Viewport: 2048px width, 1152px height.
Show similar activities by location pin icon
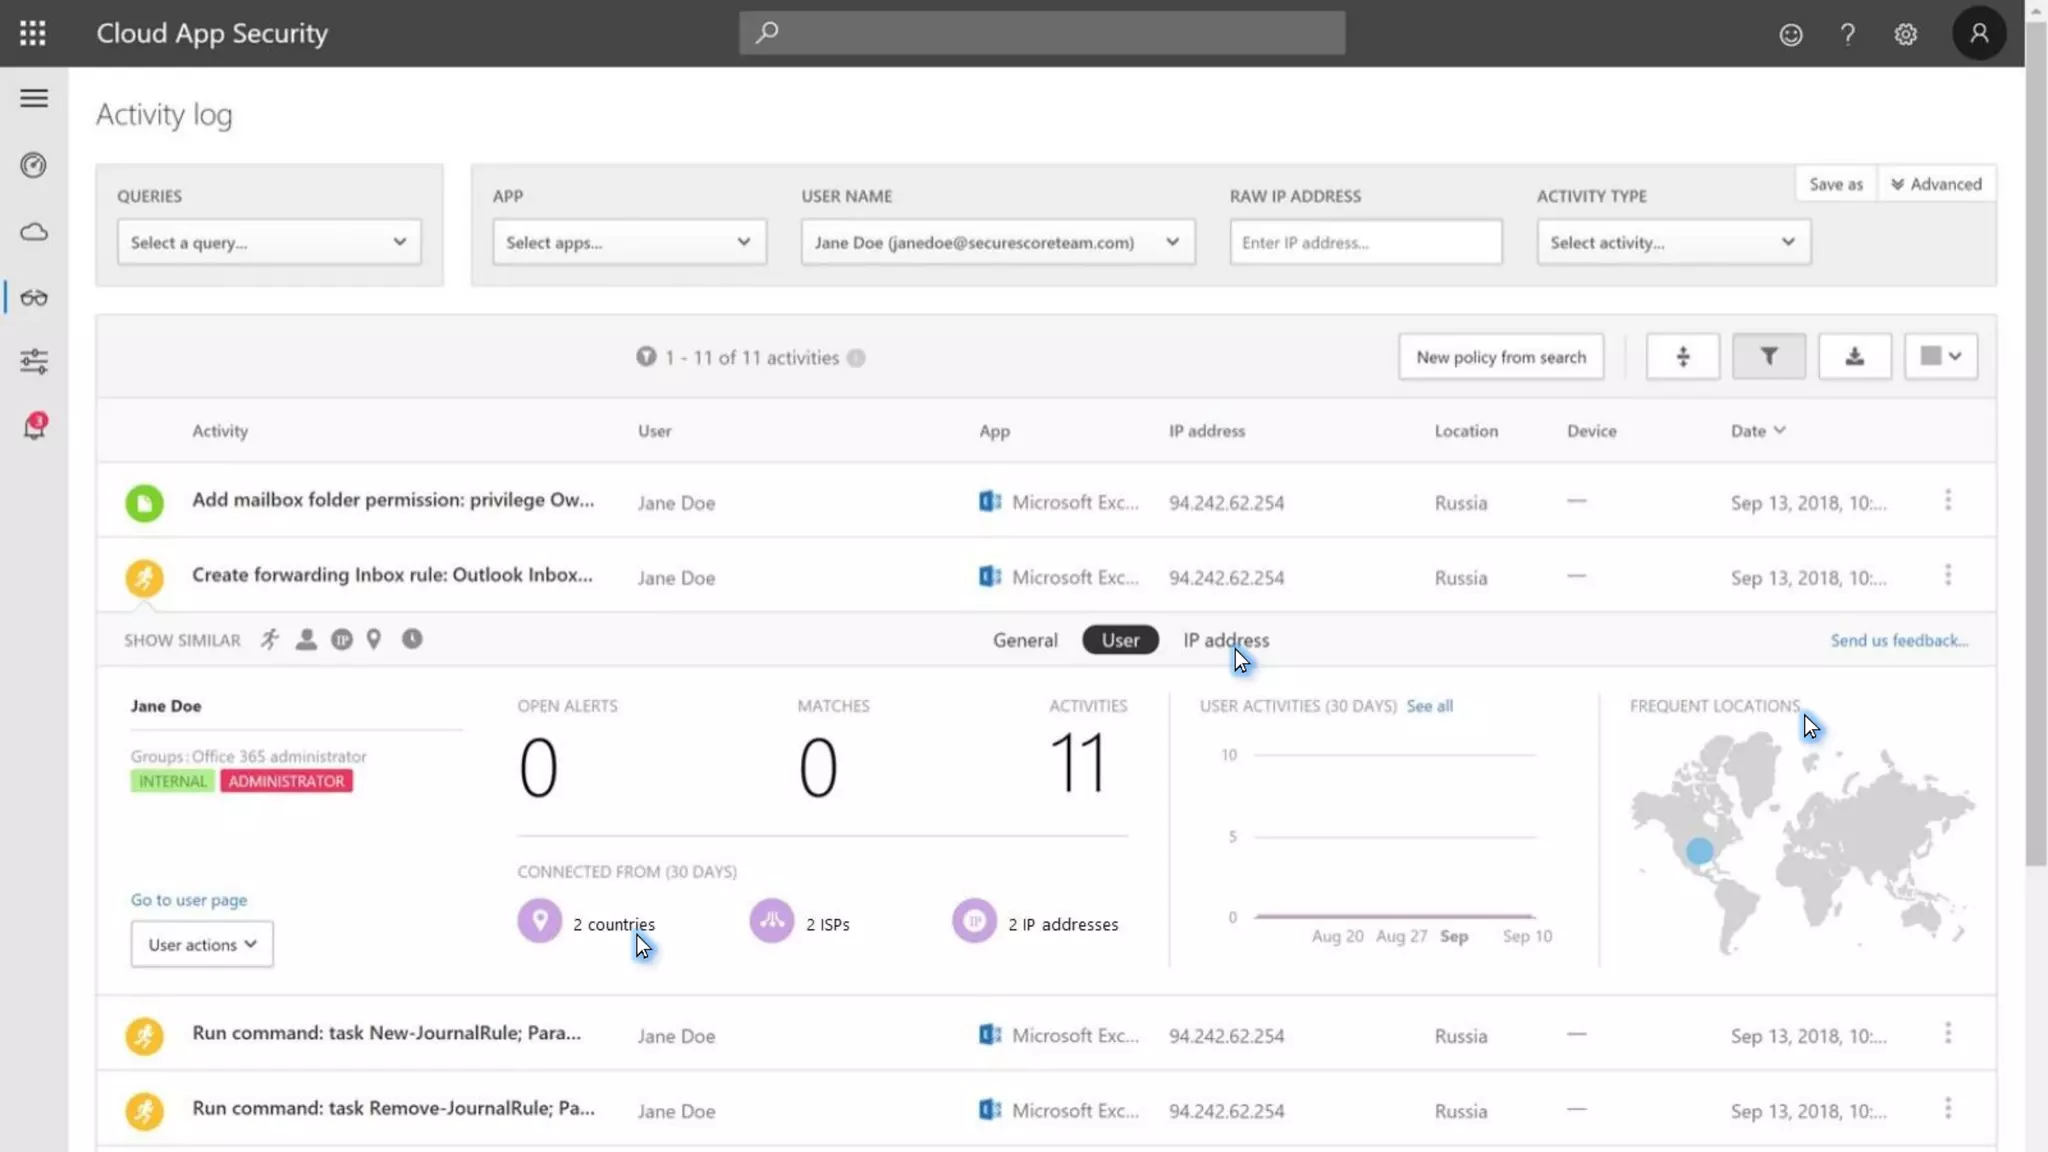tap(374, 640)
